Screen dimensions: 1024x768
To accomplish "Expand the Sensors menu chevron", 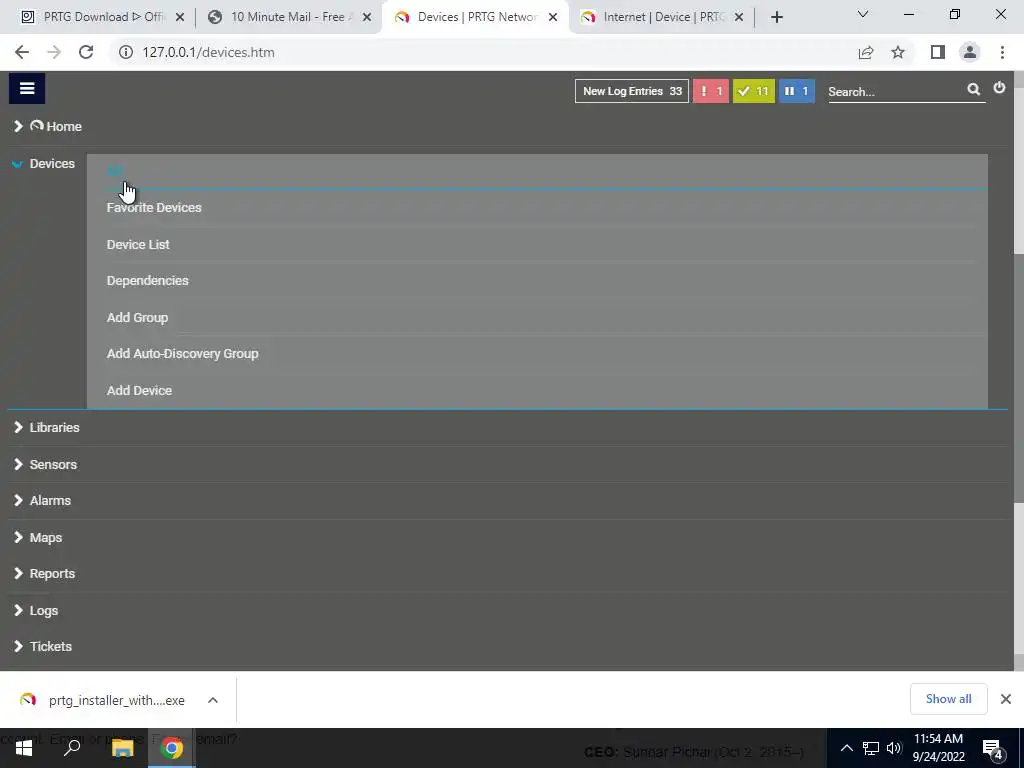I will (x=18, y=464).
